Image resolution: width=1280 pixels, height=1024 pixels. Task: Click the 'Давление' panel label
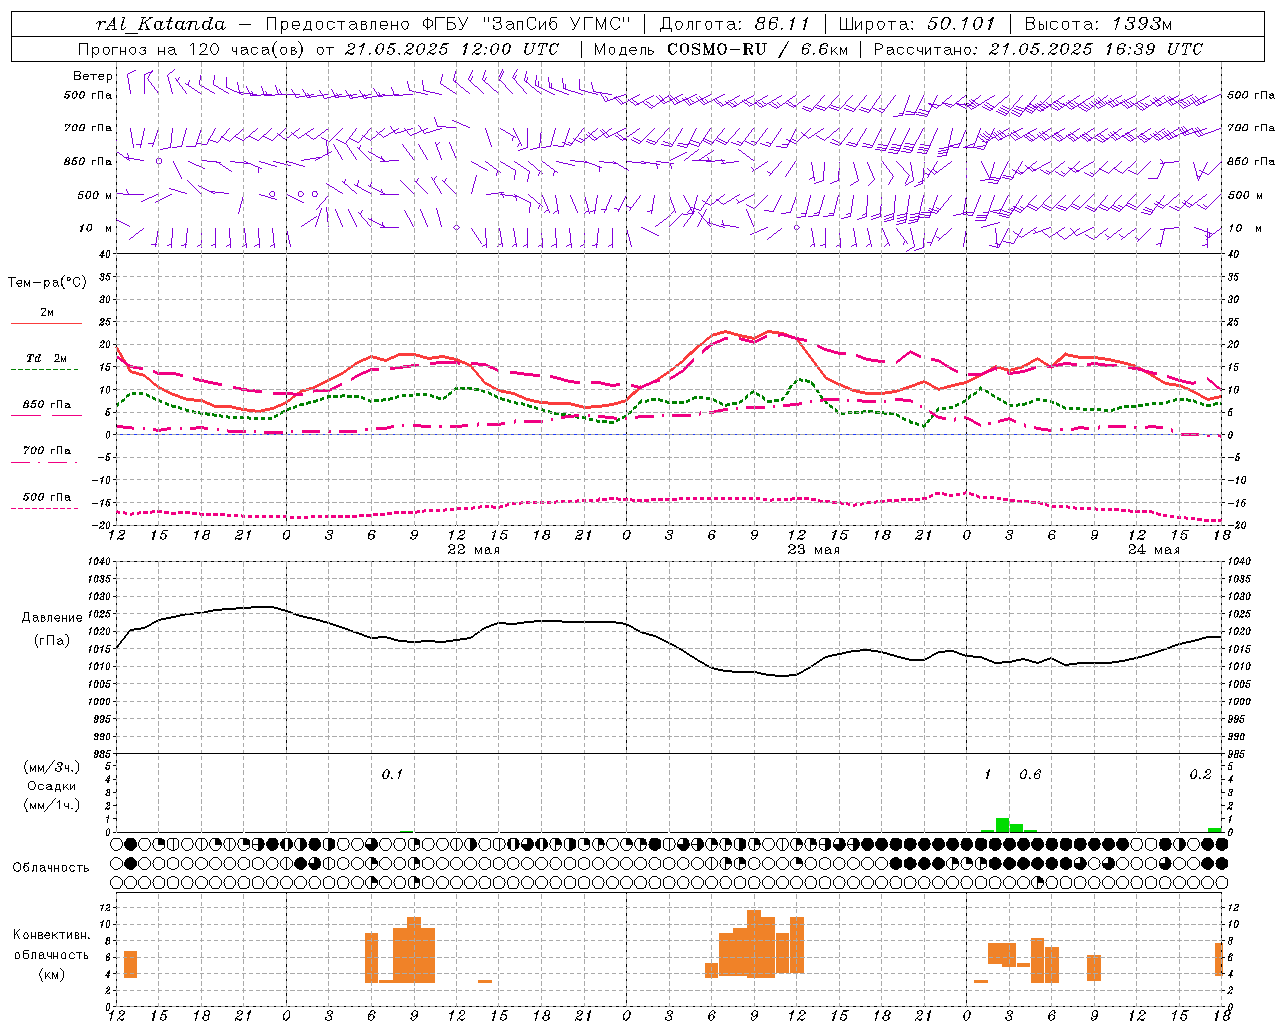click(x=52, y=618)
